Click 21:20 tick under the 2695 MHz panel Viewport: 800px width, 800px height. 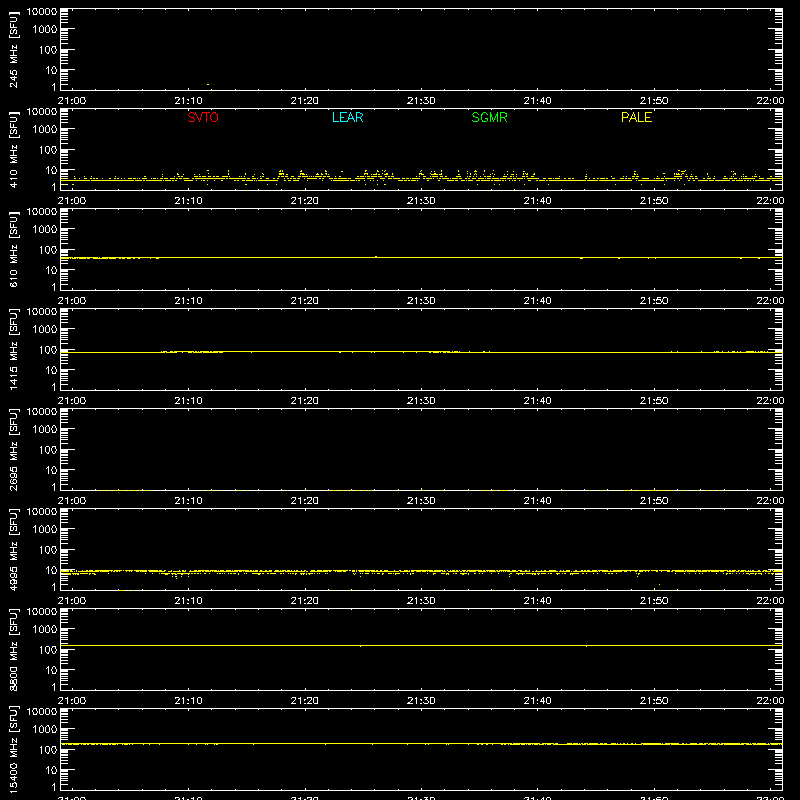coord(305,501)
